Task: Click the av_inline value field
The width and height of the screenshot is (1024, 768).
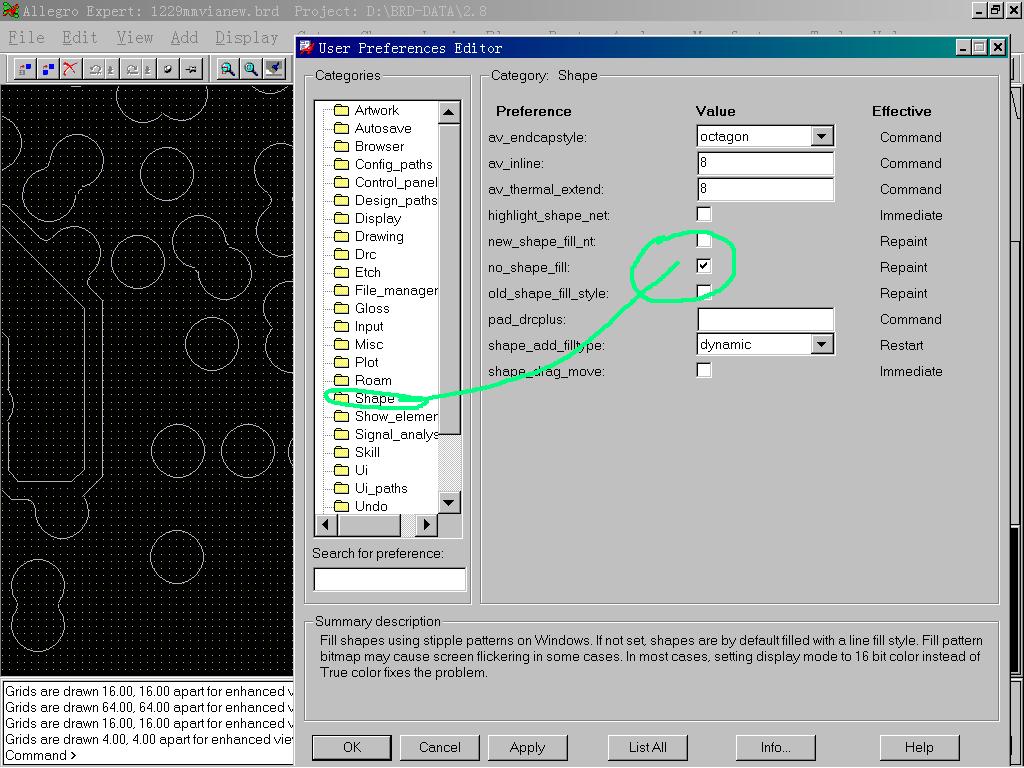Action: coord(765,163)
